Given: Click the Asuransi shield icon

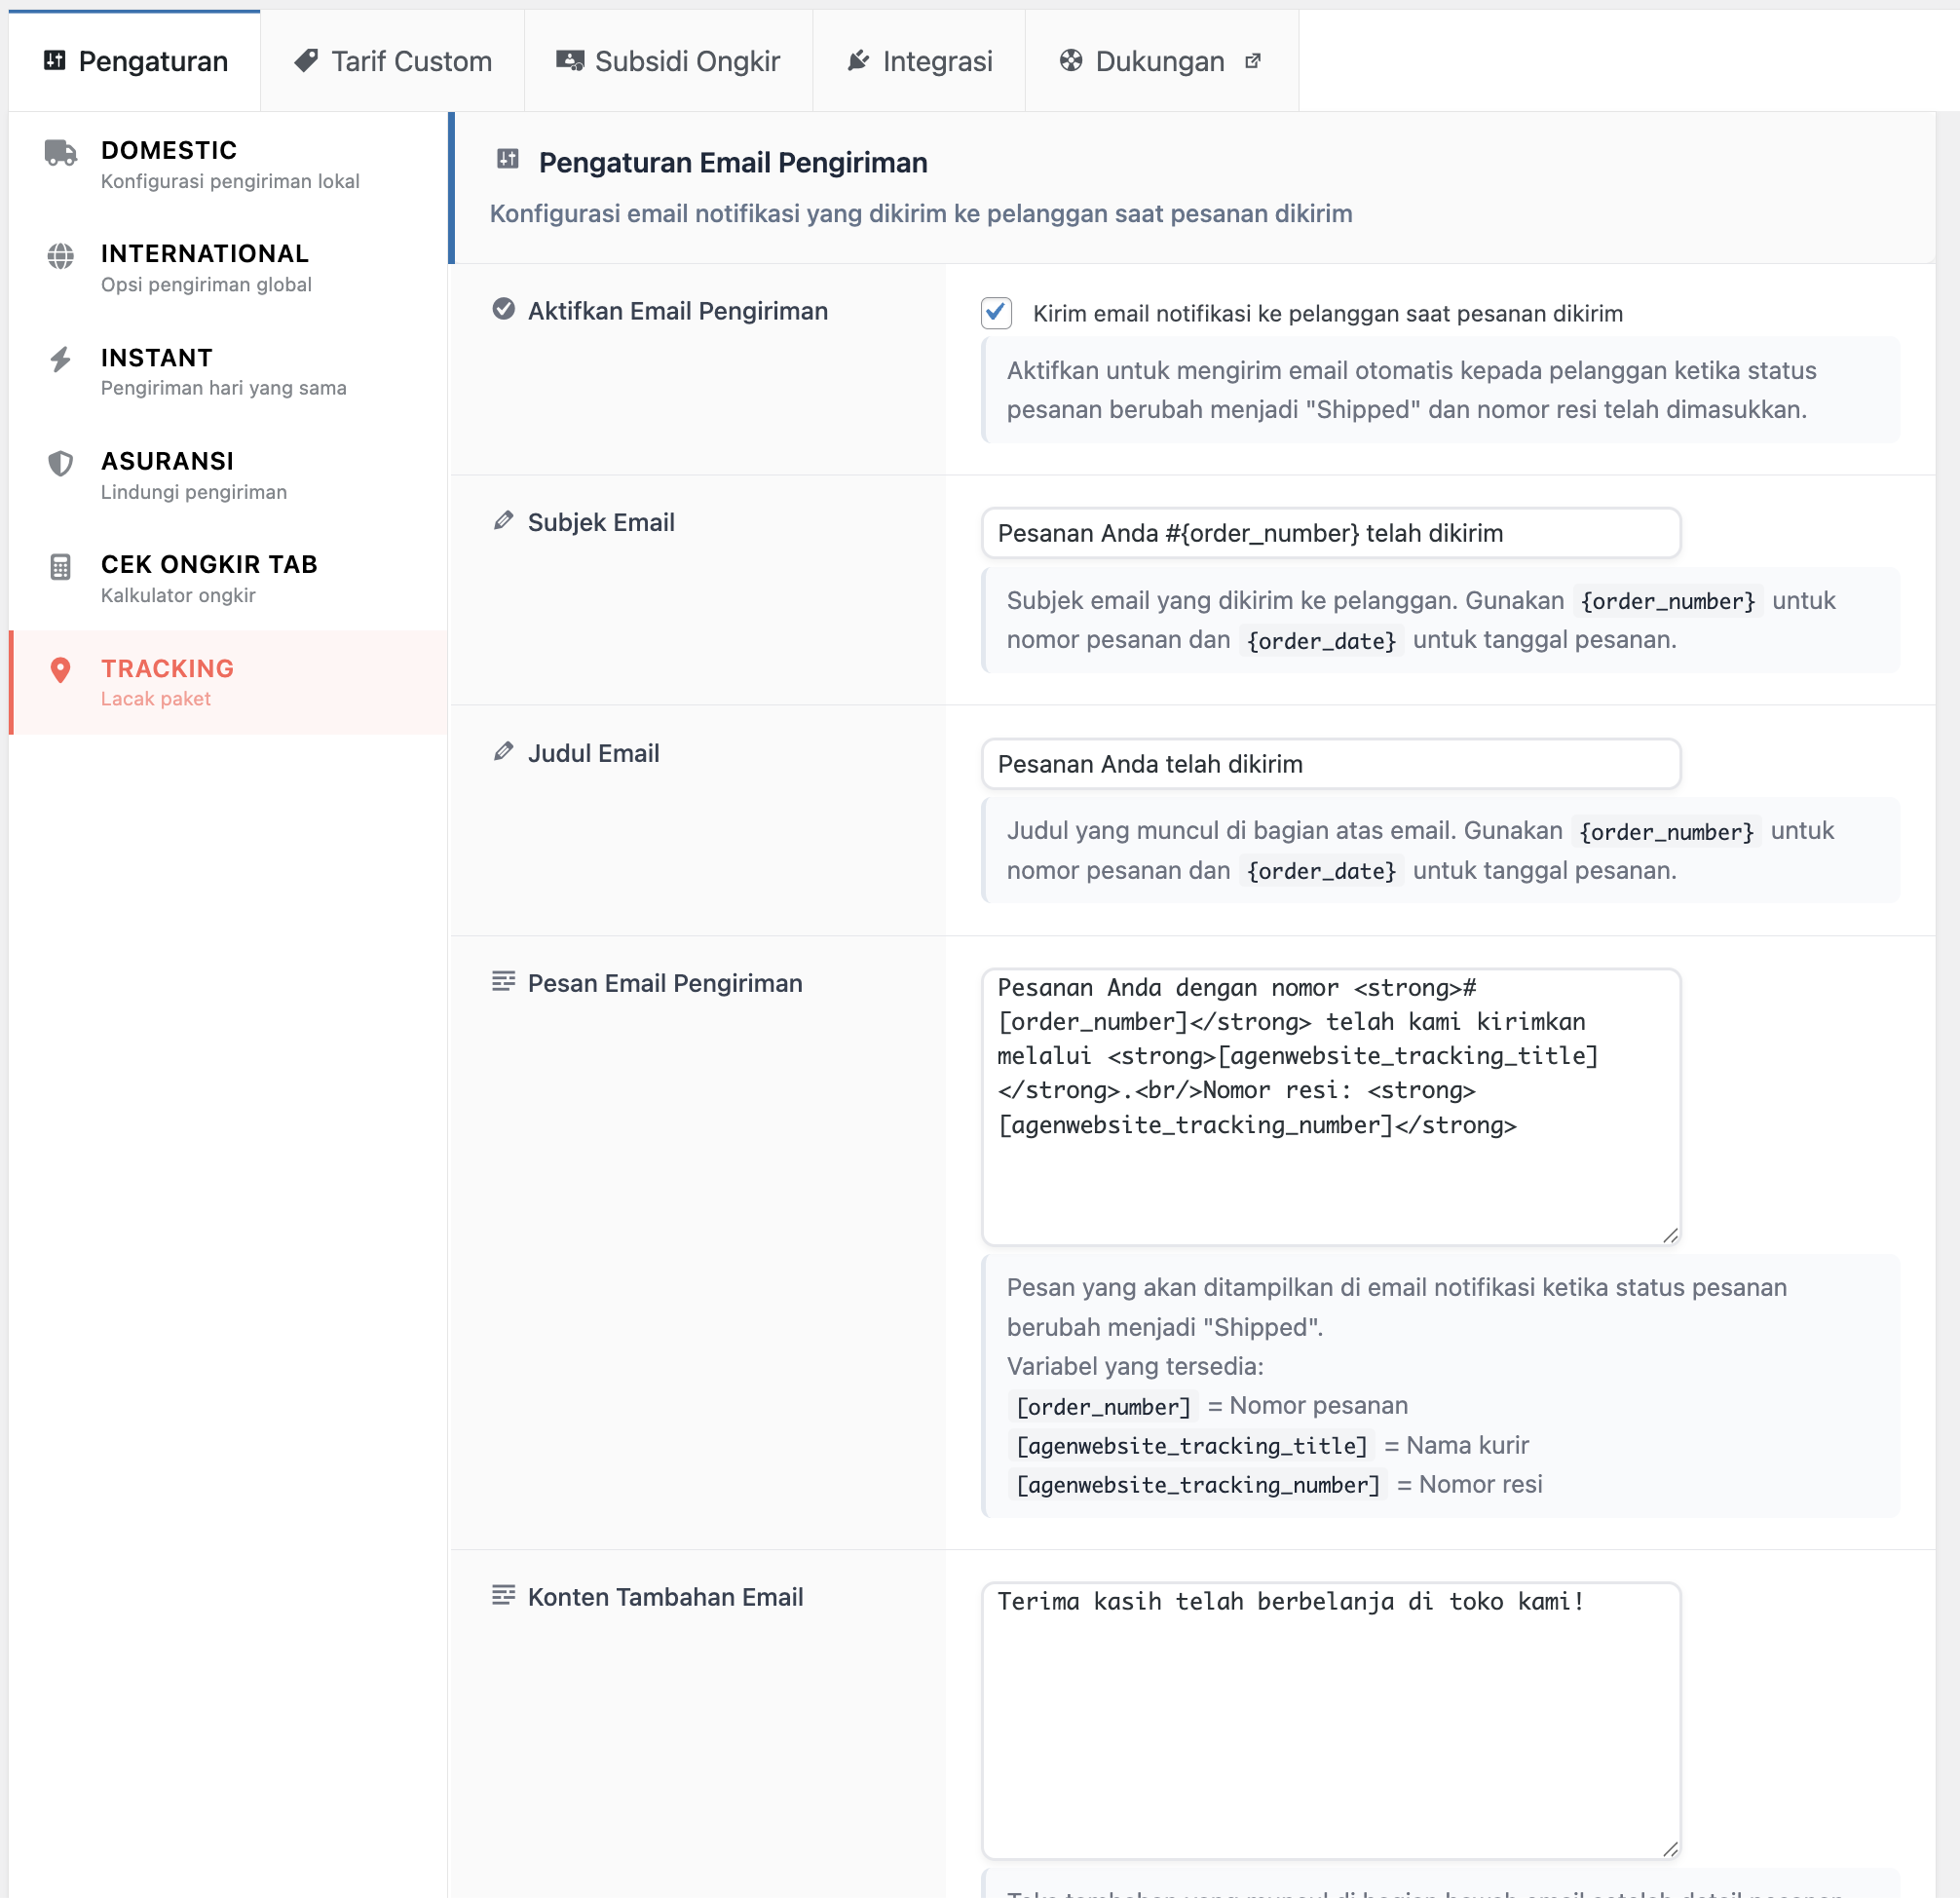Looking at the screenshot, I should pos(60,463).
